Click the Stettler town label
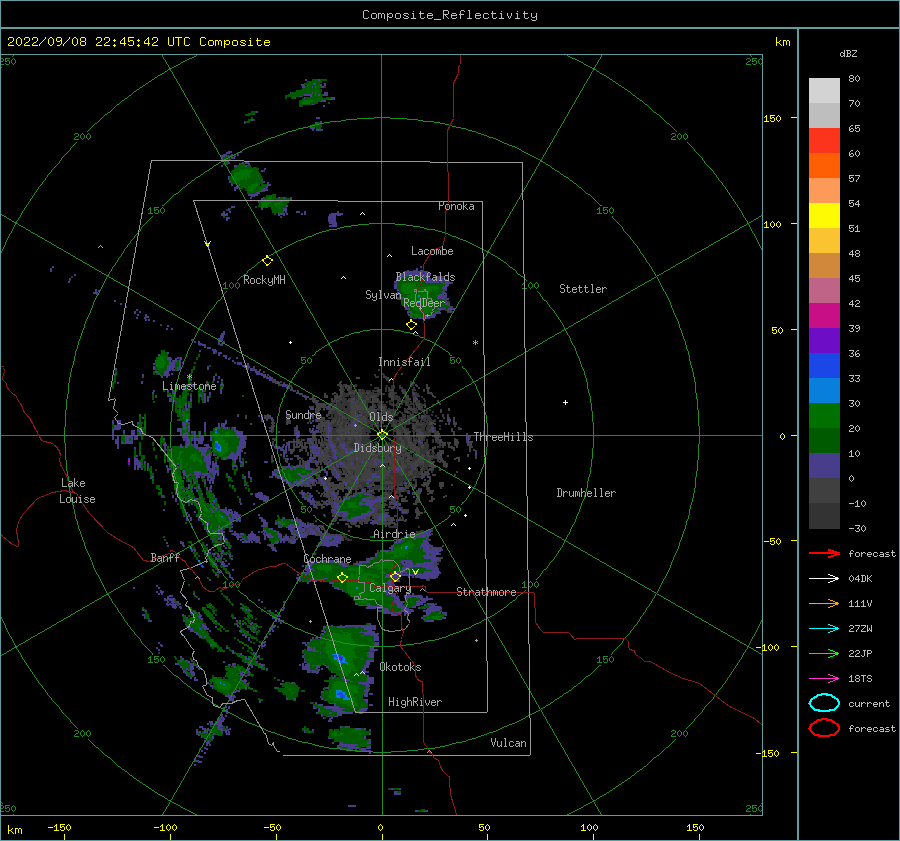Image resolution: width=900 pixels, height=841 pixels. (x=583, y=289)
